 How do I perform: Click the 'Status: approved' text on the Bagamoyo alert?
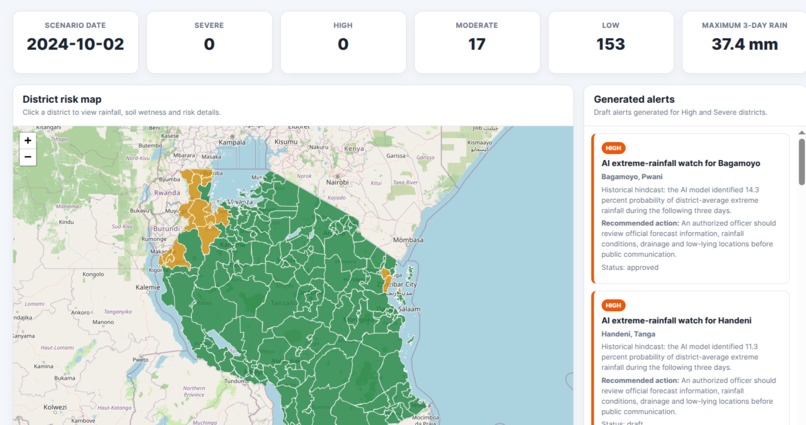pos(630,267)
